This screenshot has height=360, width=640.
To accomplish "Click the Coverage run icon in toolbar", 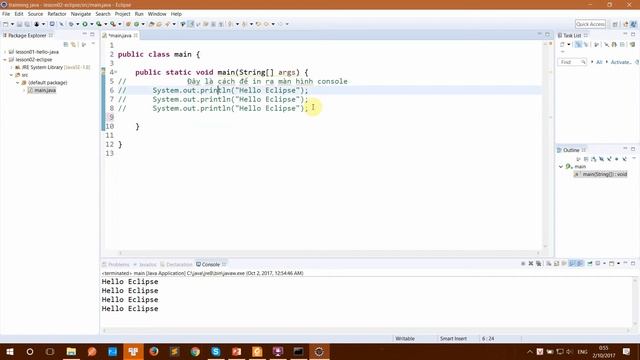I will pos(99,24).
